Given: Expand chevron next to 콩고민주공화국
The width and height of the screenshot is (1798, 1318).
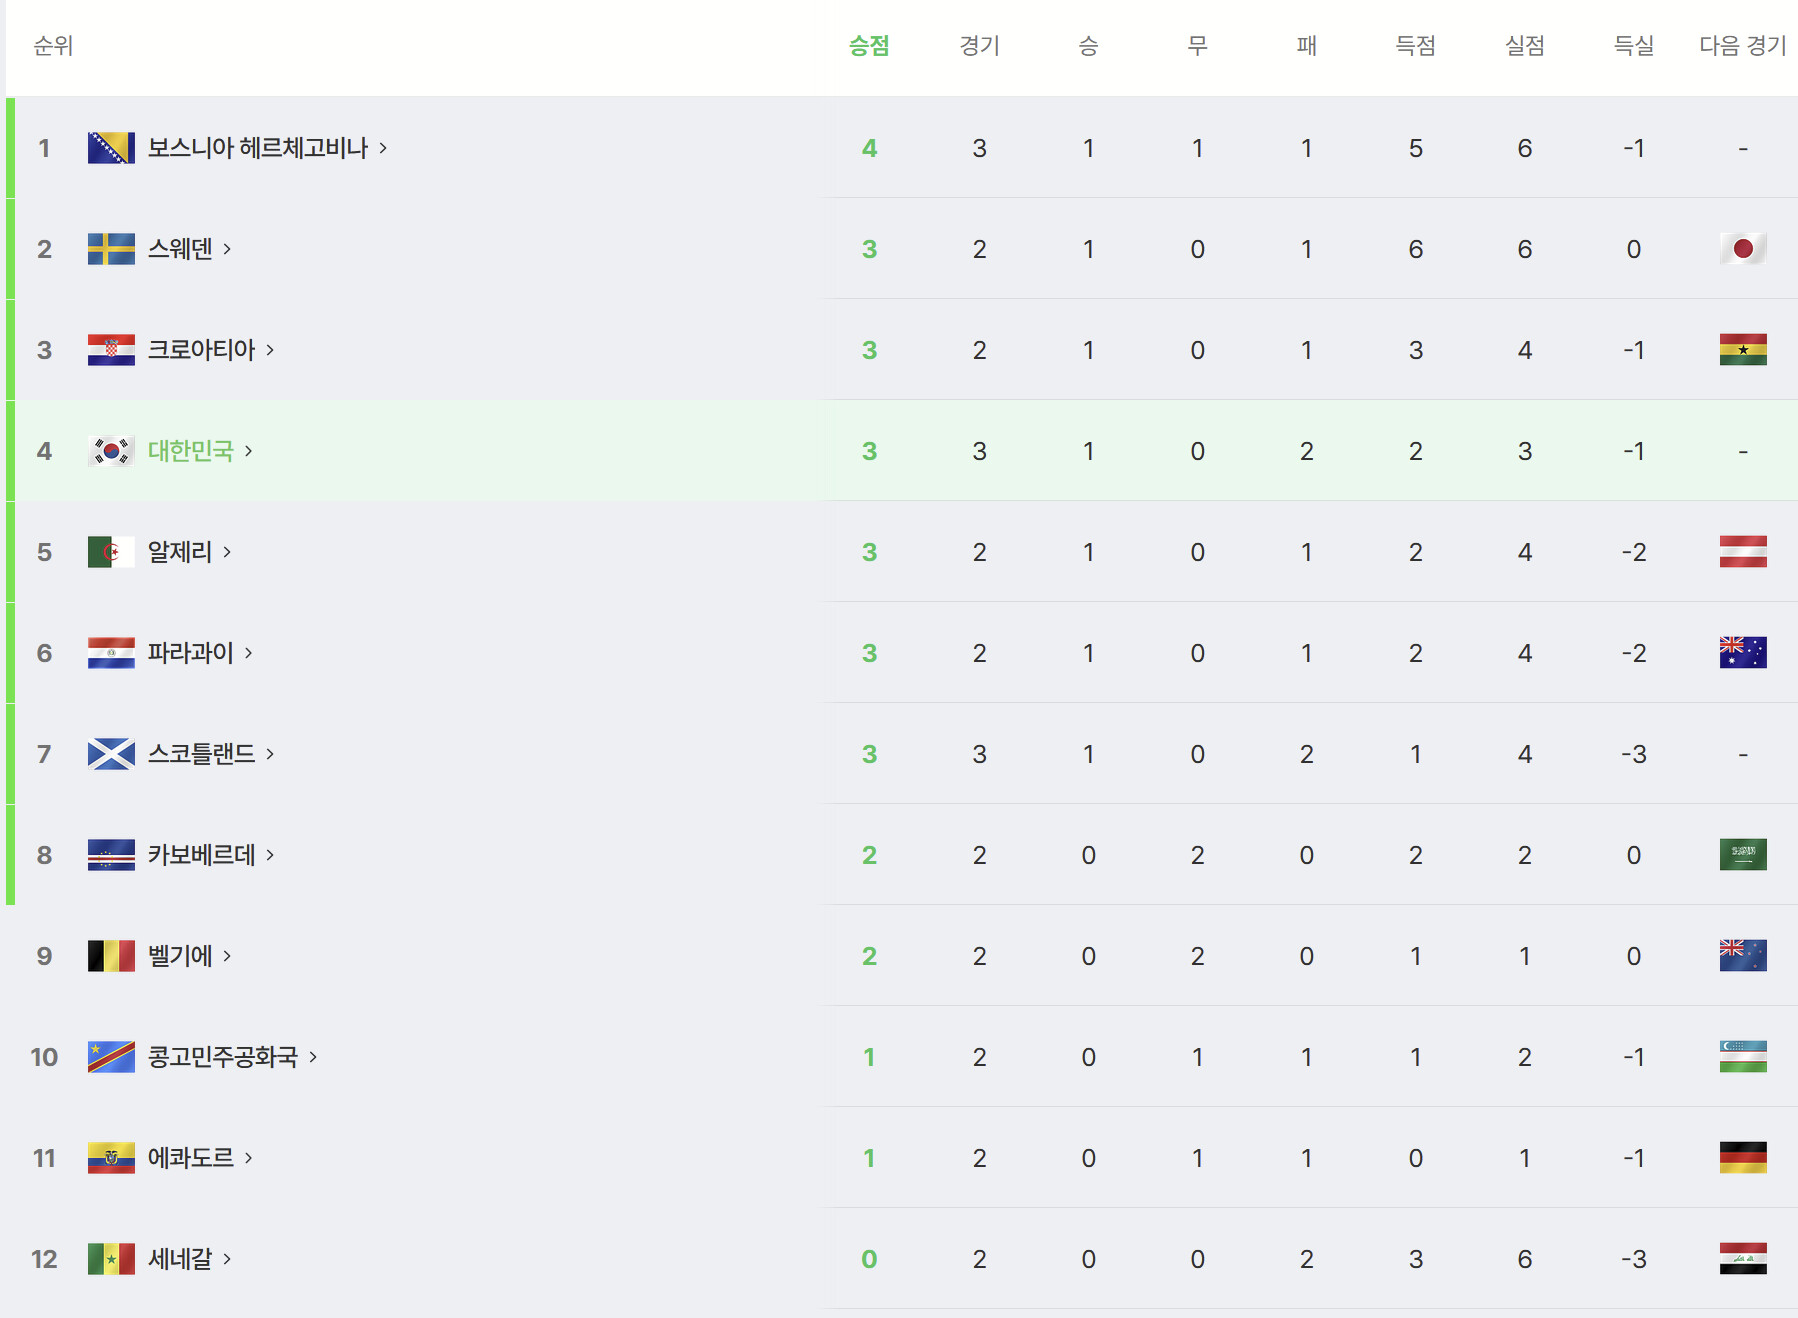Looking at the screenshot, I should [x=313, y=1057].
